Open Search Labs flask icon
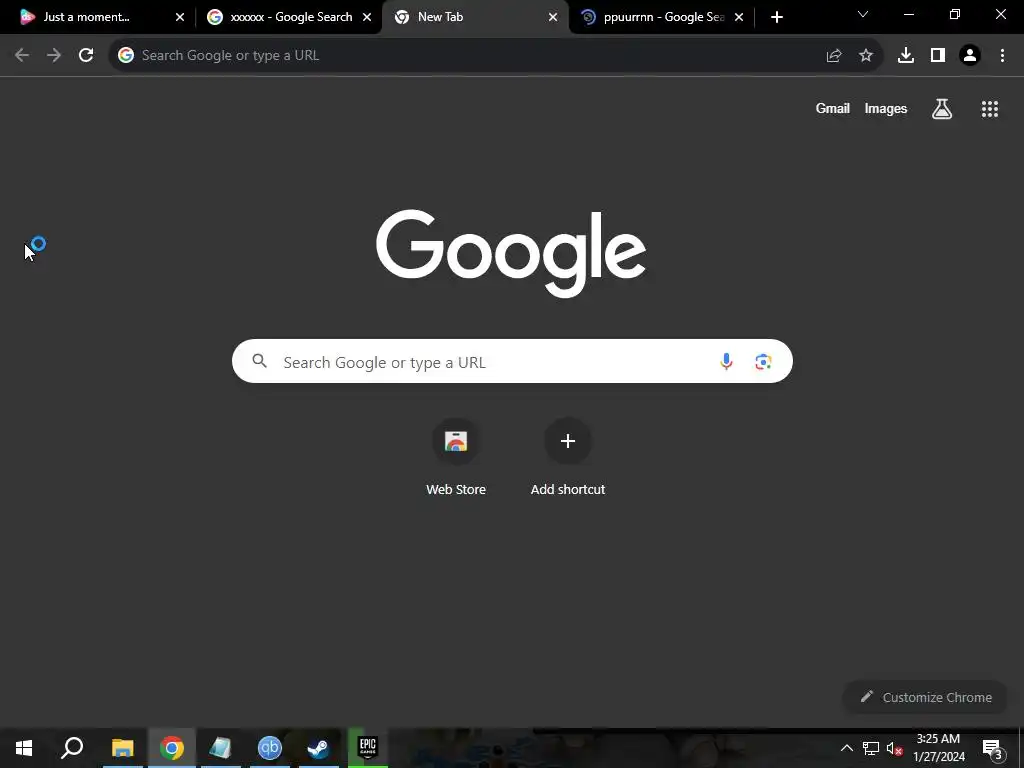This screenshot has height=768, width=1024. [942, 109]
